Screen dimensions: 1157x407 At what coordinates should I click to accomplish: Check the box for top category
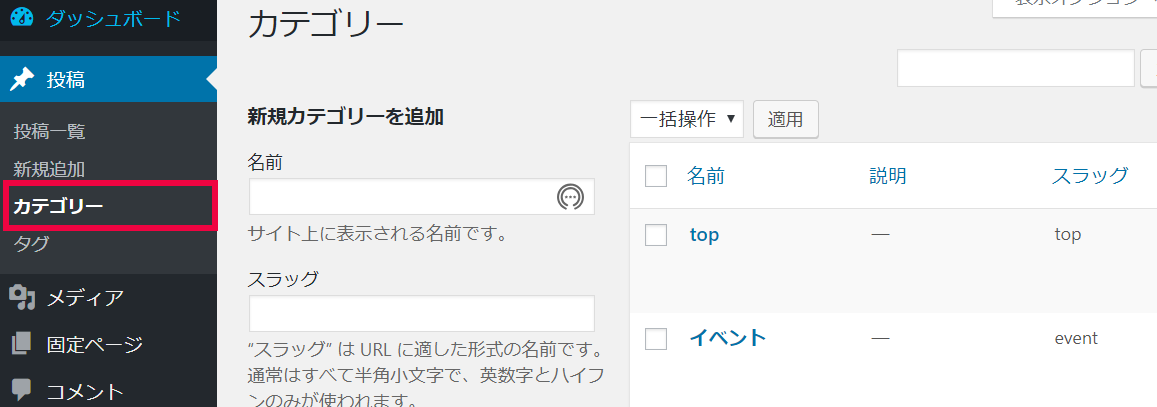(x=656, y=235)
